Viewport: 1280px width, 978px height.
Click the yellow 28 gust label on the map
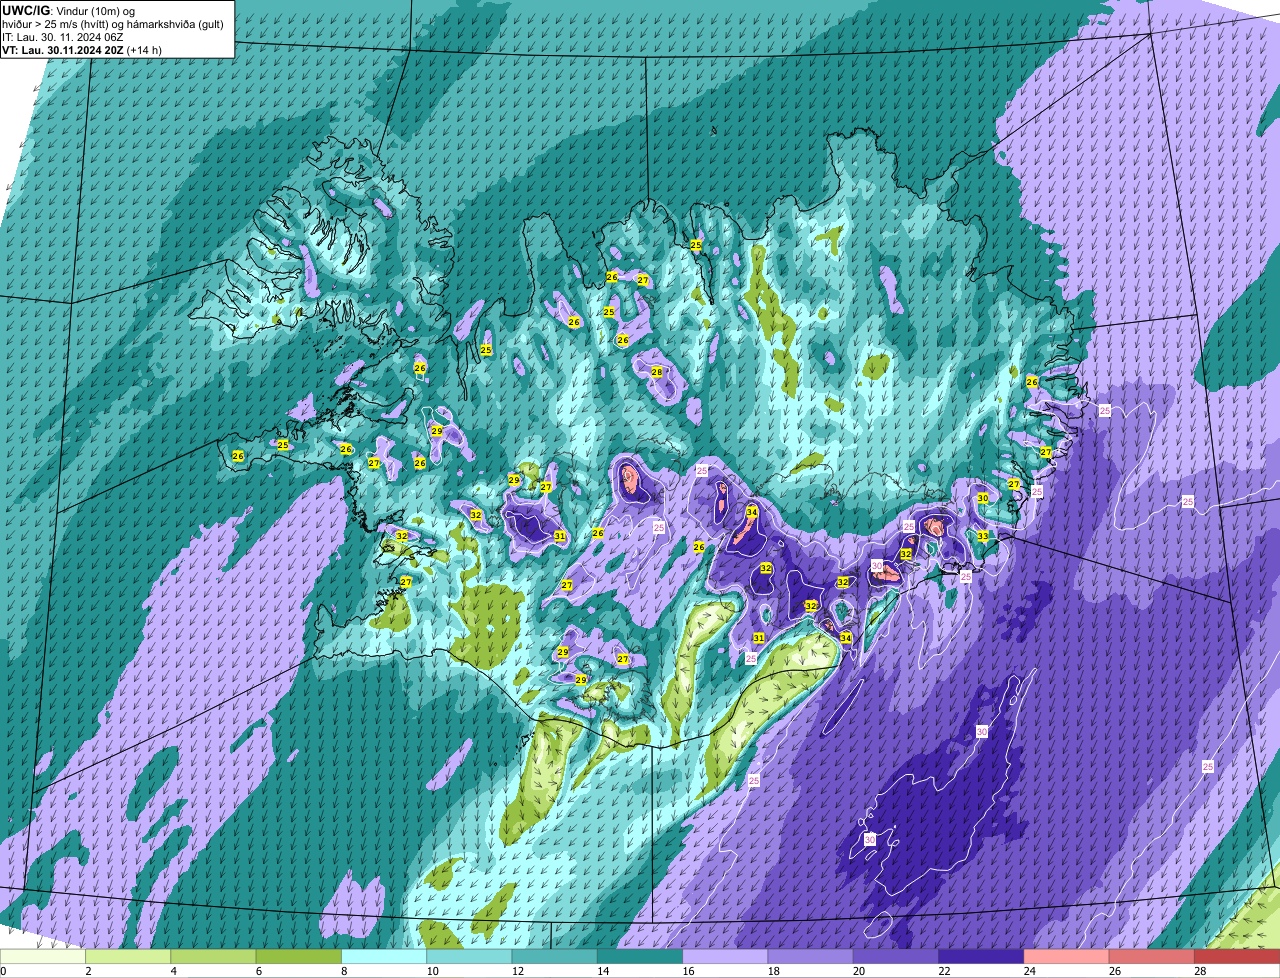657,372
